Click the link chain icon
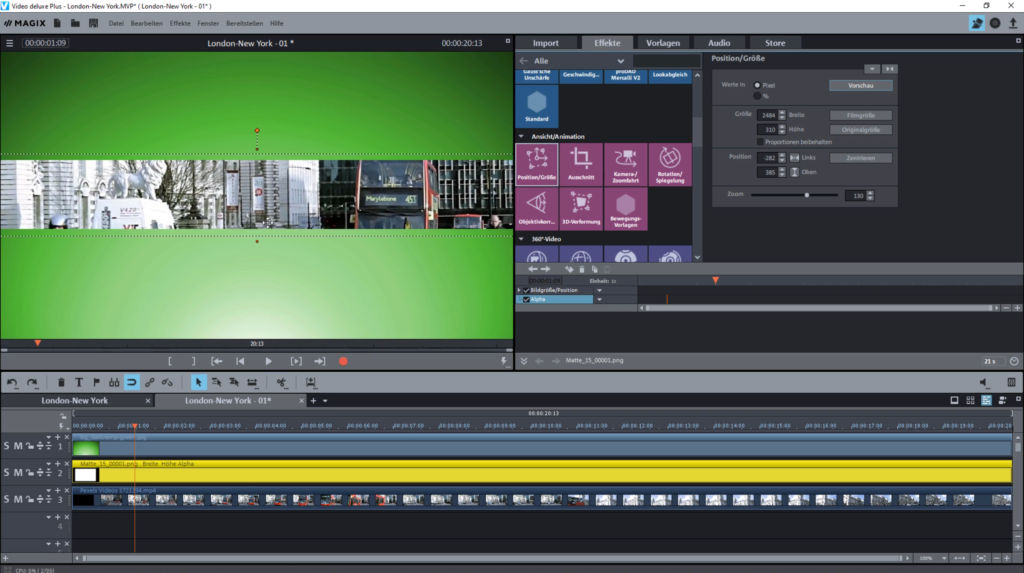 (150, 382)
